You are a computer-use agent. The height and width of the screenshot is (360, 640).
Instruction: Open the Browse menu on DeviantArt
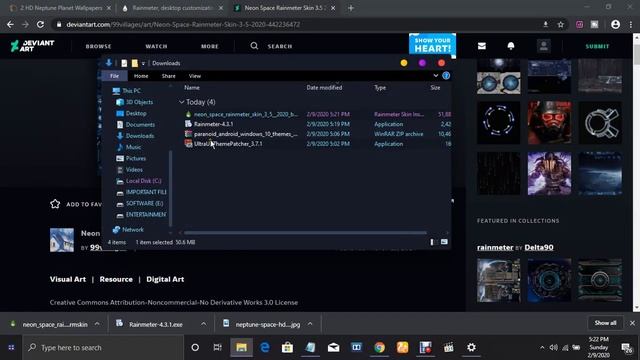pyautogui.click(x=98, y=46)
